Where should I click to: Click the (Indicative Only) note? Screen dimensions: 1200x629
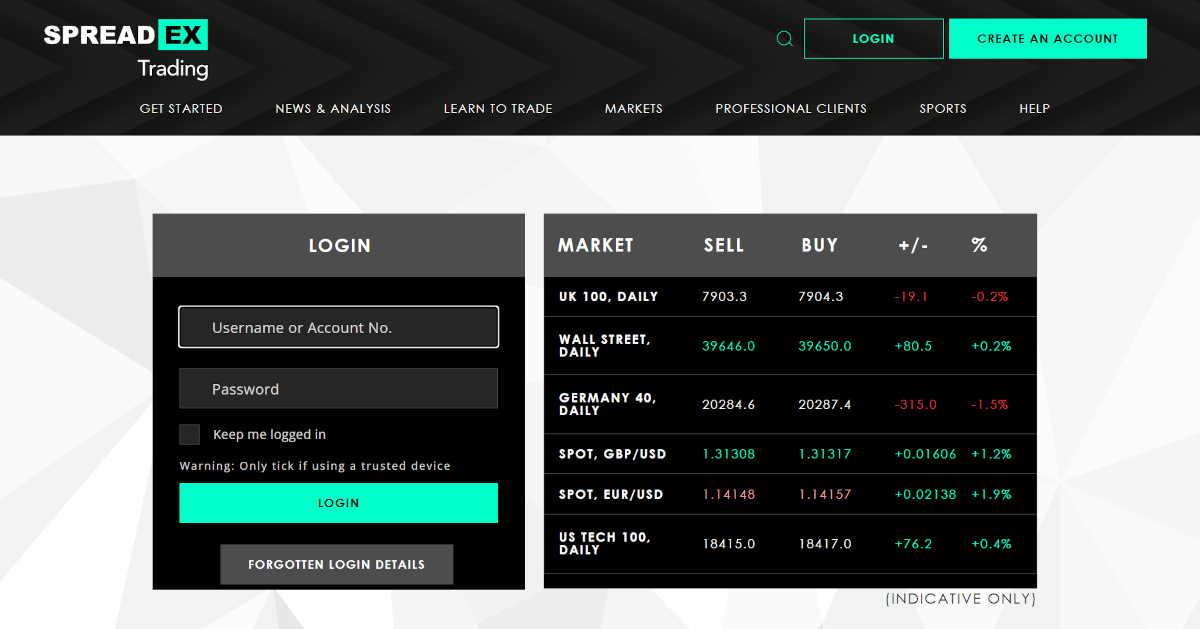[961, 599]
